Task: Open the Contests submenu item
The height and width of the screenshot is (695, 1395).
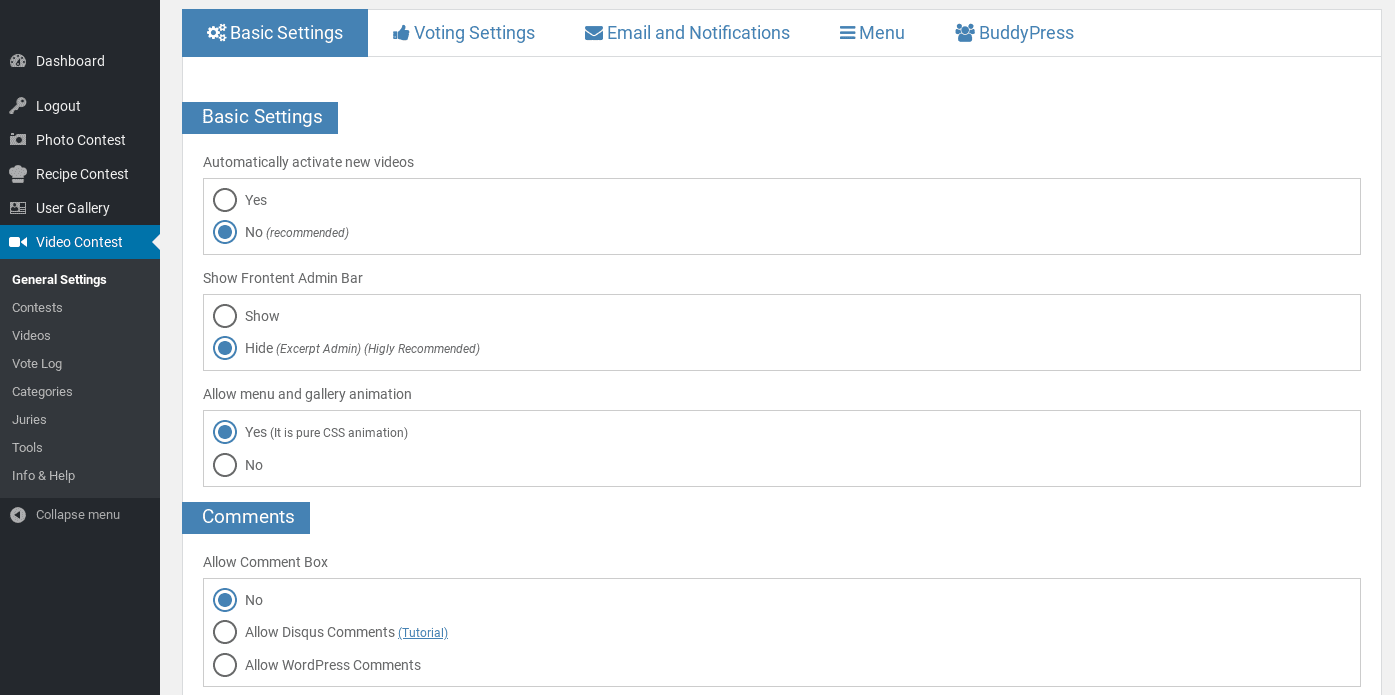Action: [x=36, y=307]
